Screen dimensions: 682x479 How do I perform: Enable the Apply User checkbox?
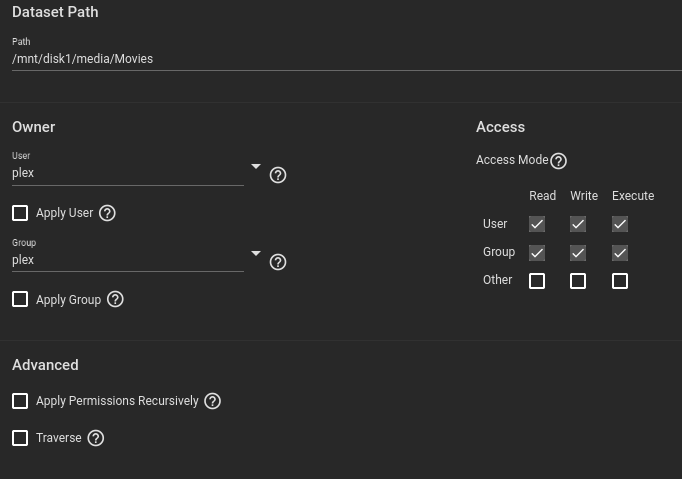(x=20, y=213)
